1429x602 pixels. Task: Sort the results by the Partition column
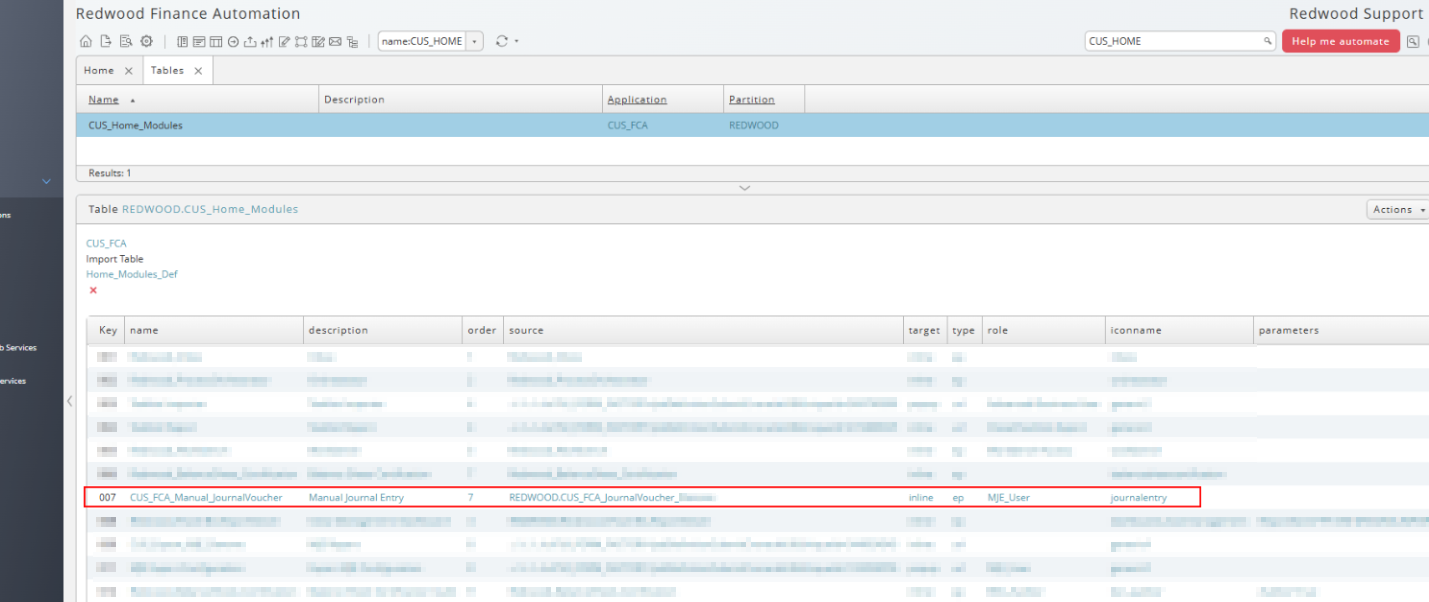point(752,100)
